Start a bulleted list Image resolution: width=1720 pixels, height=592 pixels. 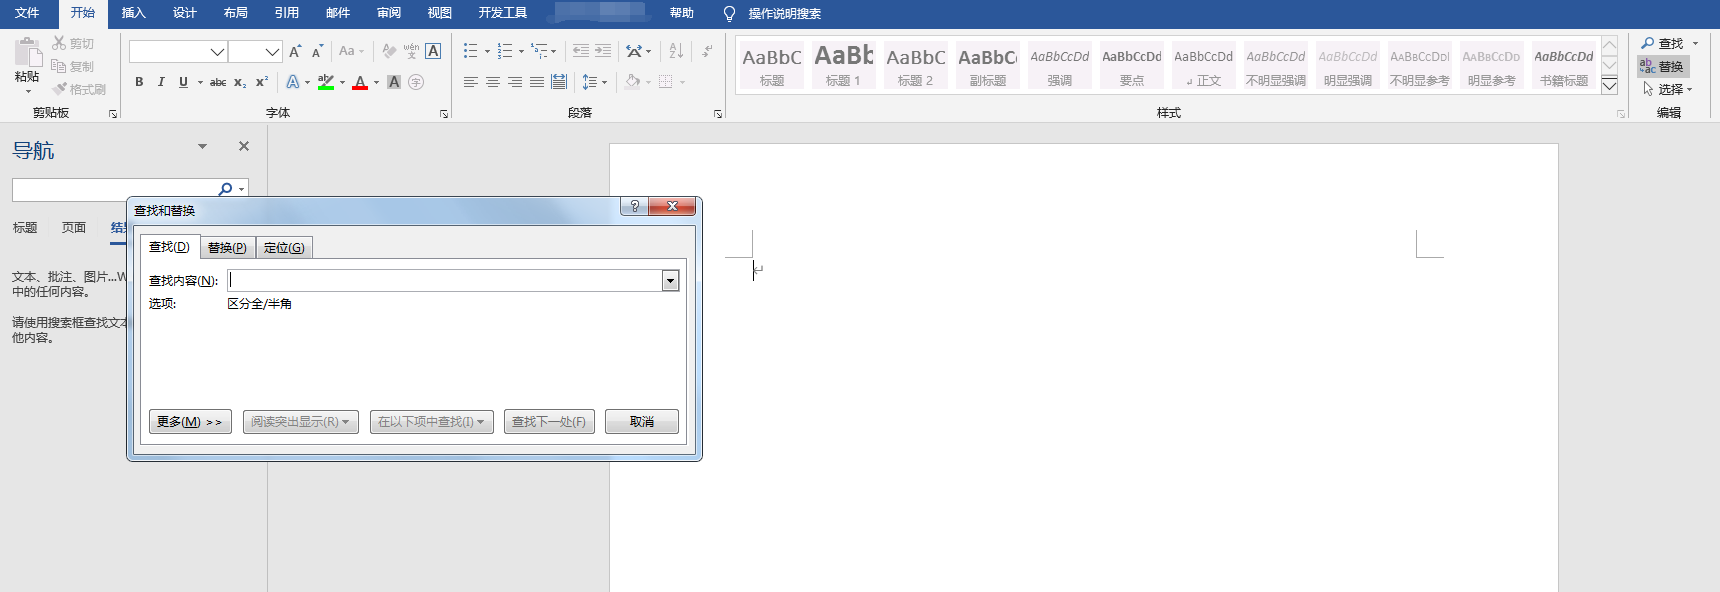coord(471,51)
